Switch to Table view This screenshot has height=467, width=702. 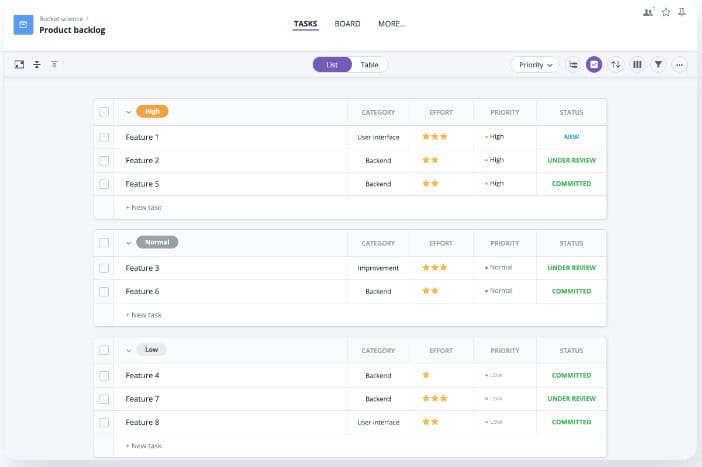click(369, 64)
